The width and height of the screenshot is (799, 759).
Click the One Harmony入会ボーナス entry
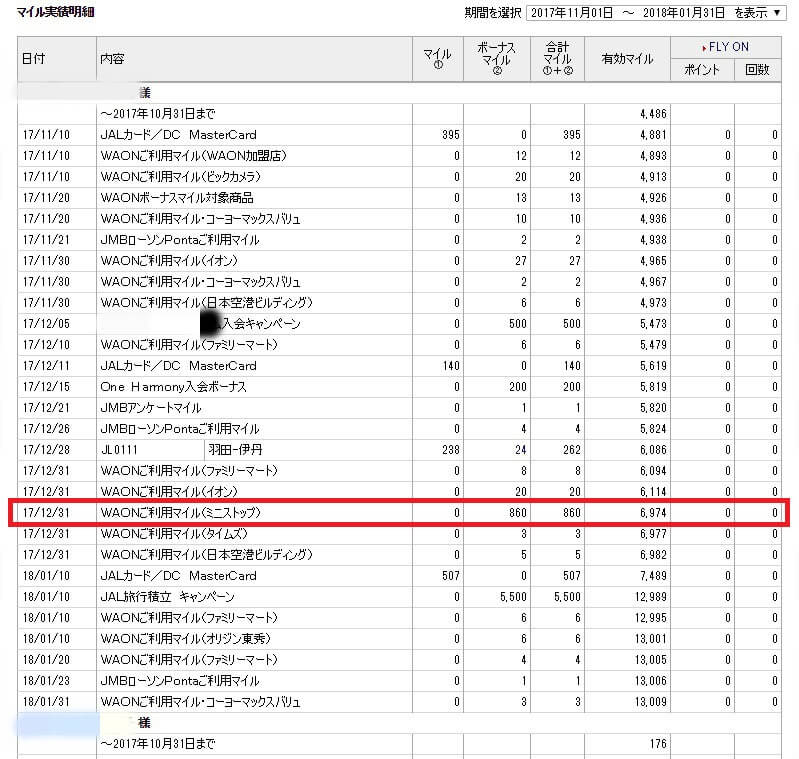coord(173,387)
